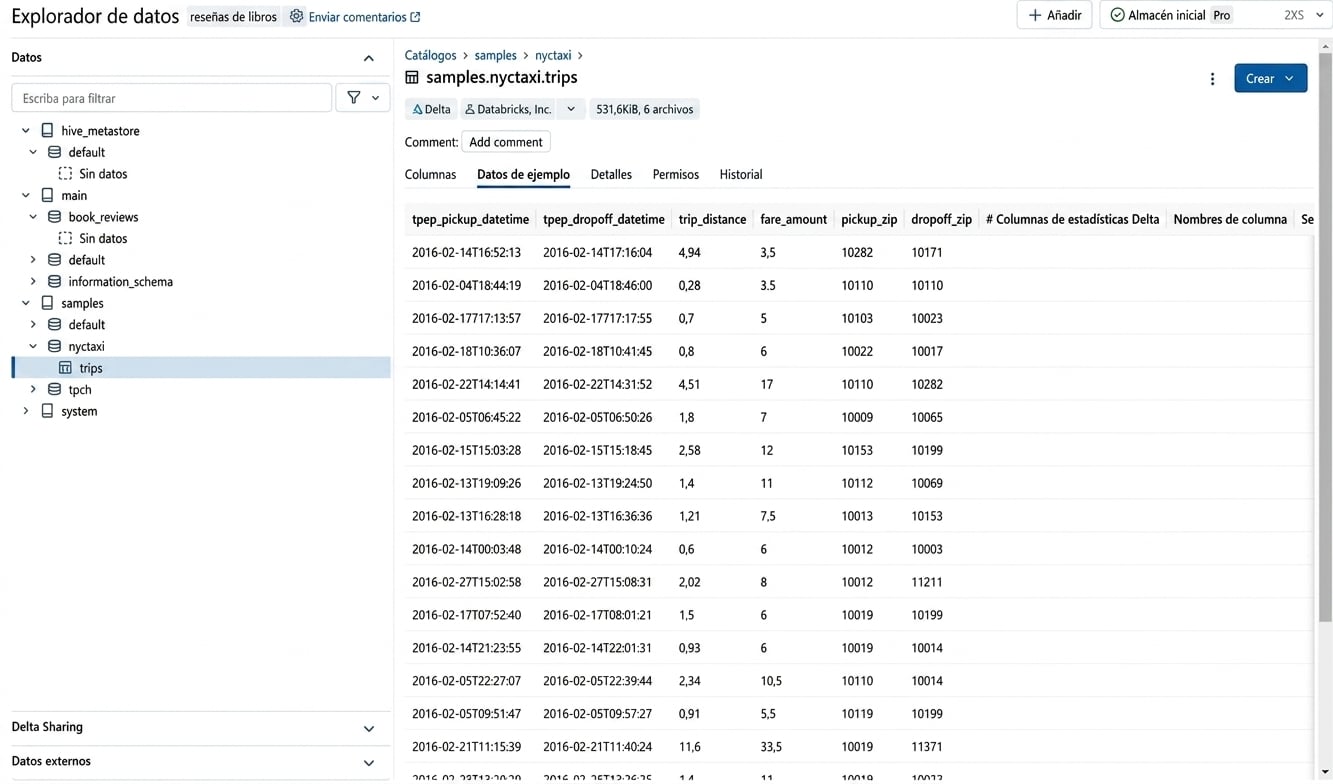The width and height of the screenshot is (1333, 784).
Task: Click the reseñas de libros tag
Action: pos(233,17)
